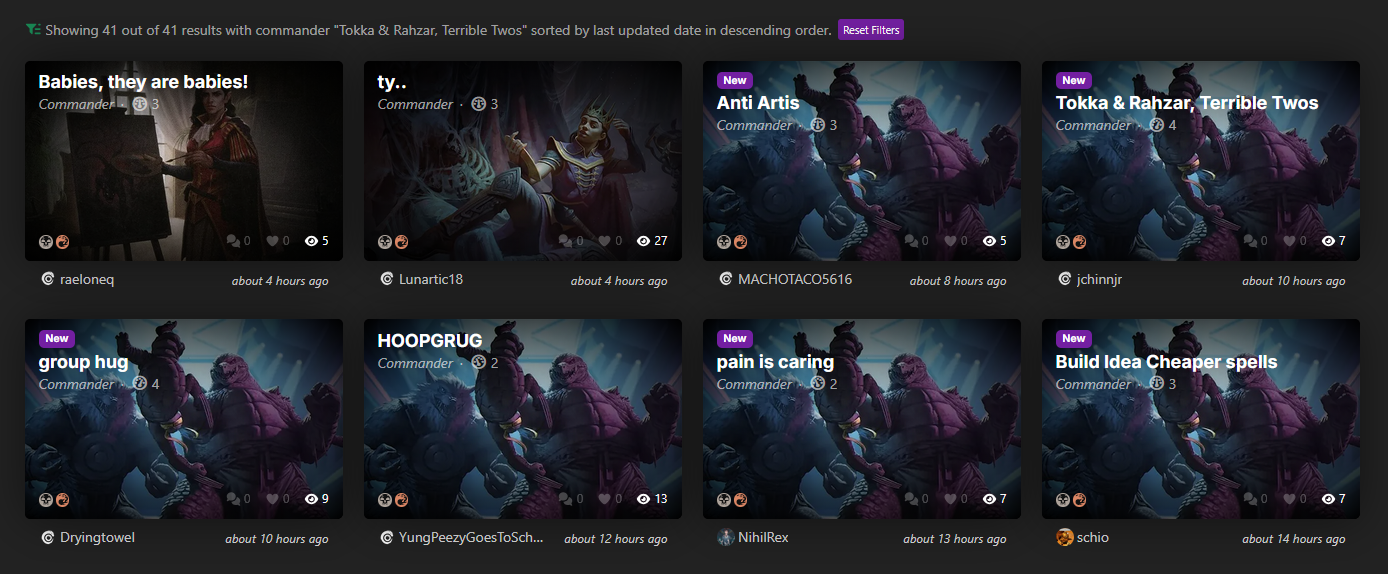Visit raeloneq user profile
This screenshot has height=574, width=1388.
(x=87, y=279)
